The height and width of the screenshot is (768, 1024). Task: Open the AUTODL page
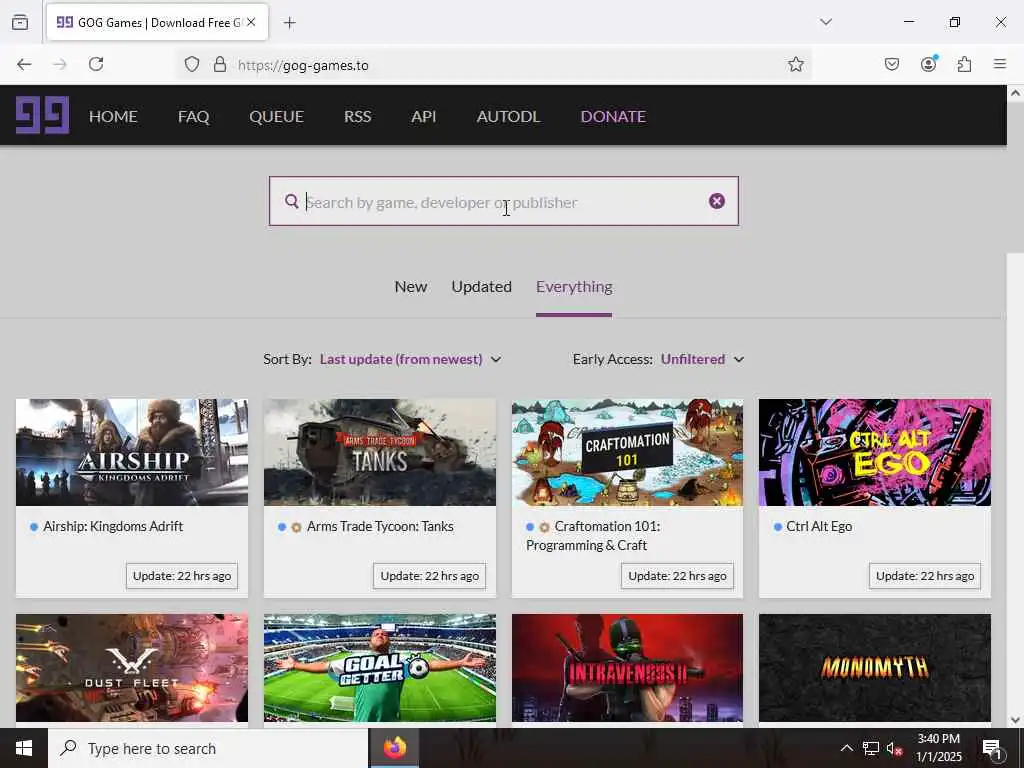508,116
